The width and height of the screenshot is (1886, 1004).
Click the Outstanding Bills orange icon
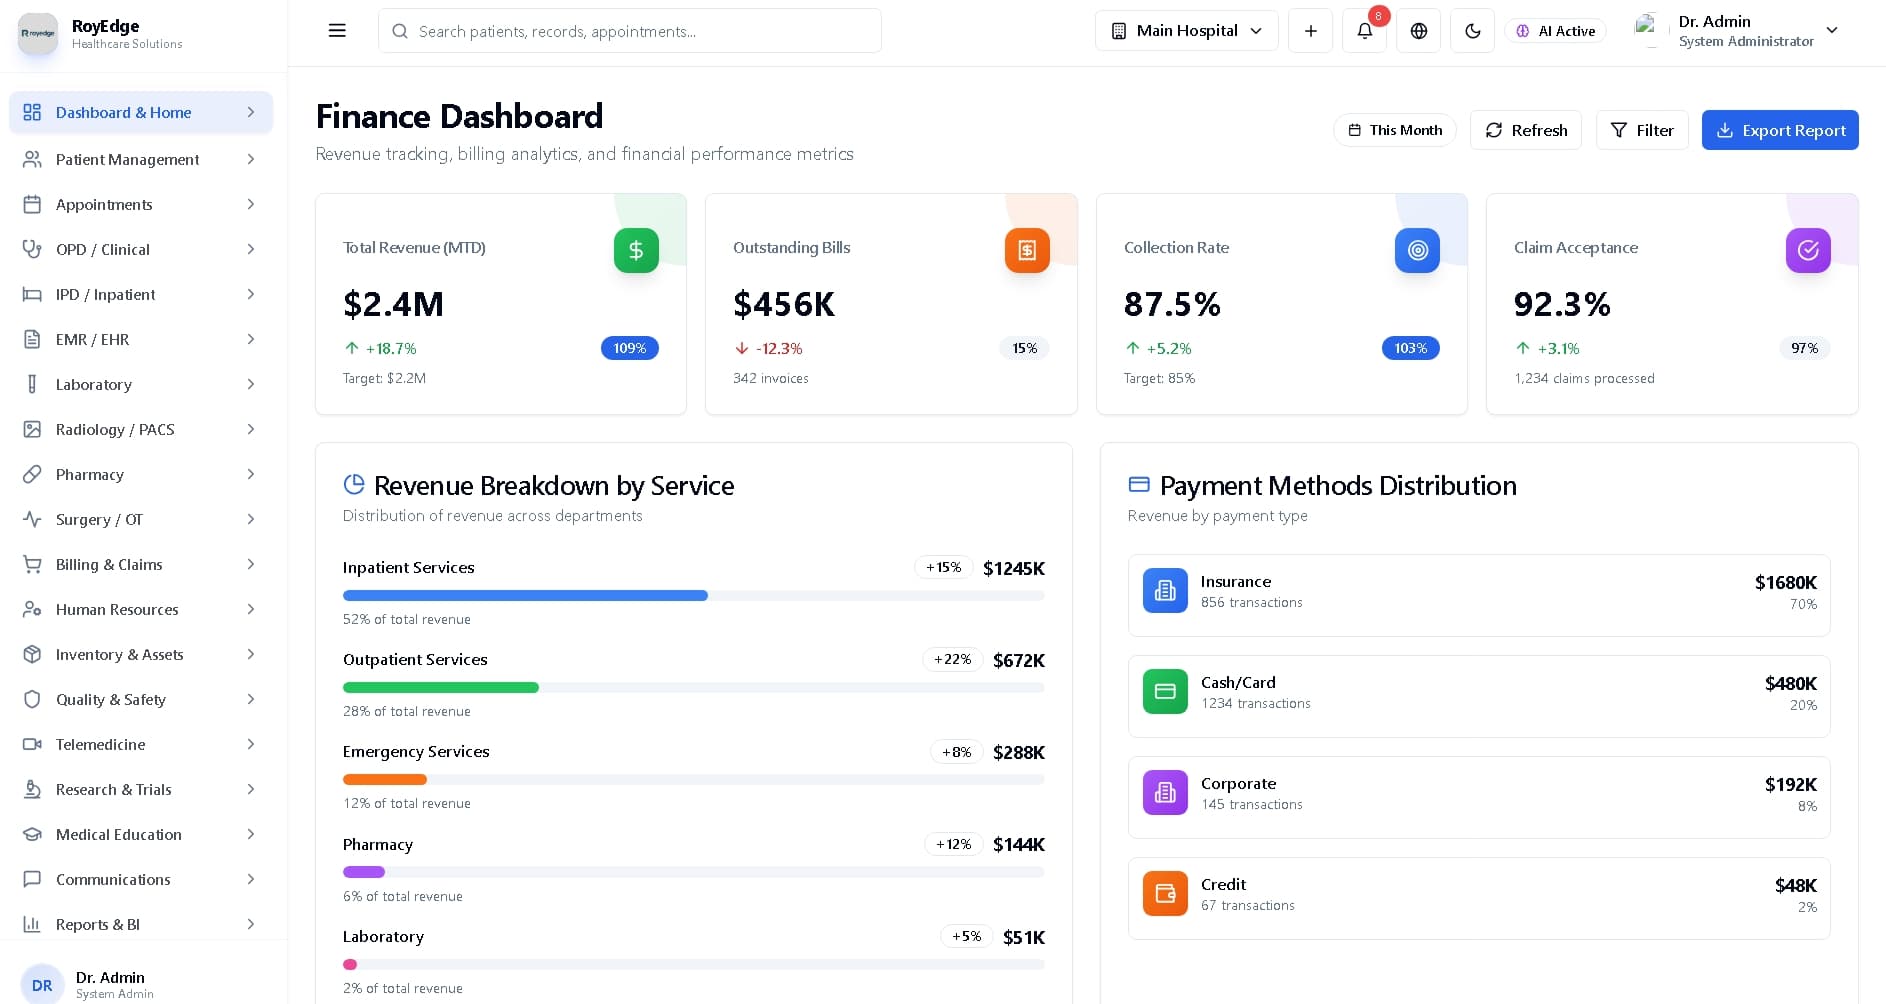[1027, 250]
